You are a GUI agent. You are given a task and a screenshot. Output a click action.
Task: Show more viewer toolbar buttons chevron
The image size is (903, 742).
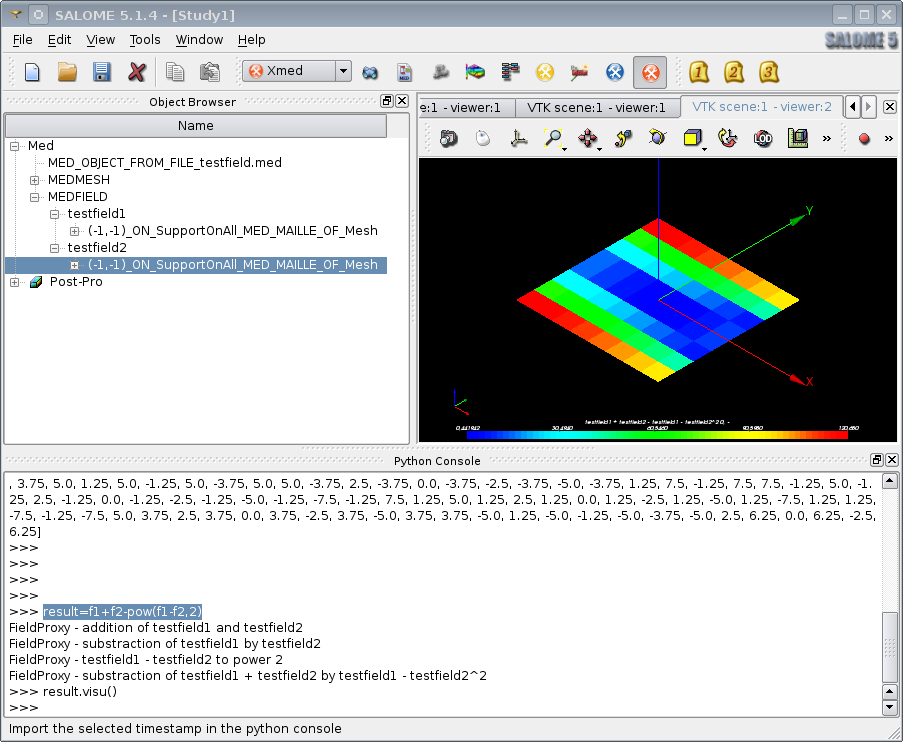click(x=827, y=138)
